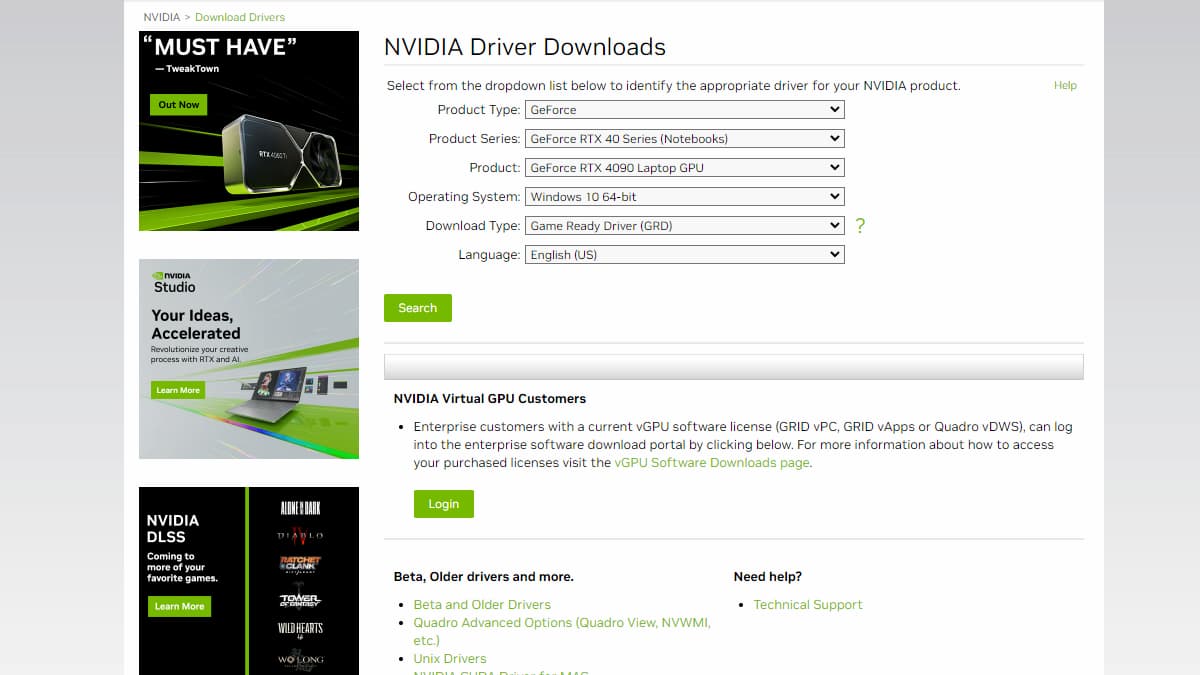Select the Product dropdown showing RTX 4090
Image resolution: width=1200 pixels, height=675 pixels.
(684, 168)
